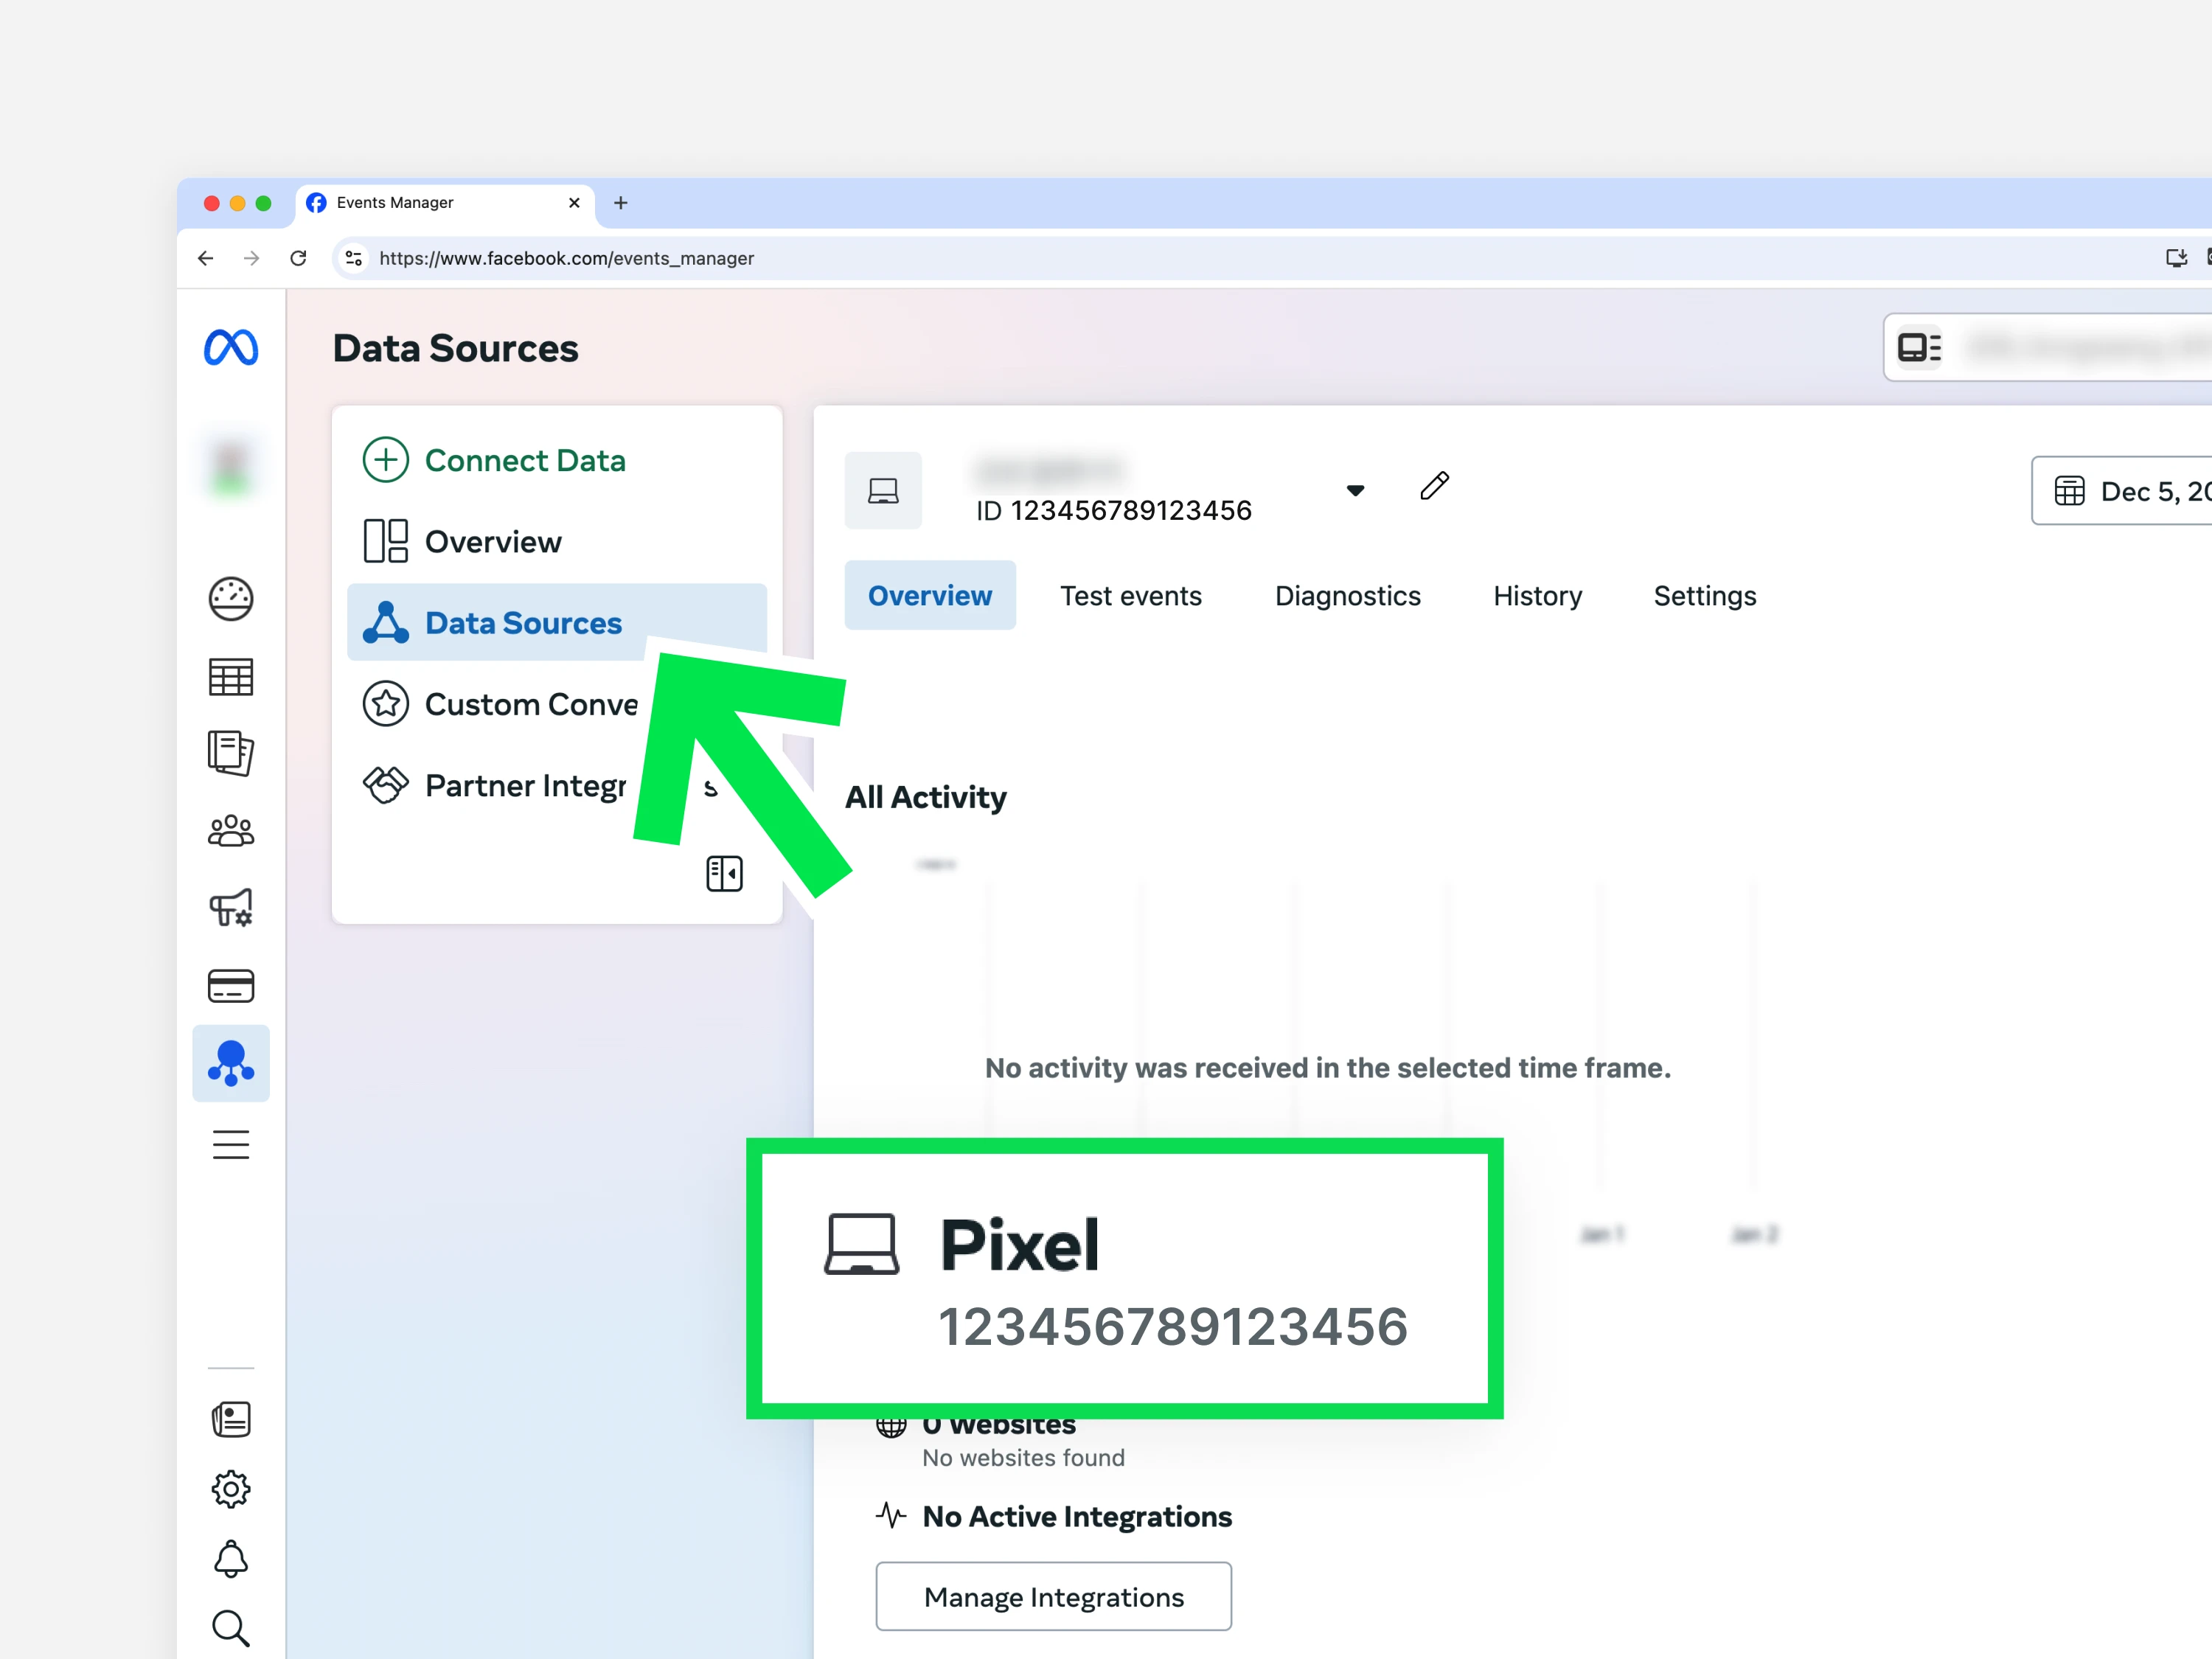This screenshot has width=2212, height=1659.
Task: Click the All Activity heading
Action: (x=926, y=797)
